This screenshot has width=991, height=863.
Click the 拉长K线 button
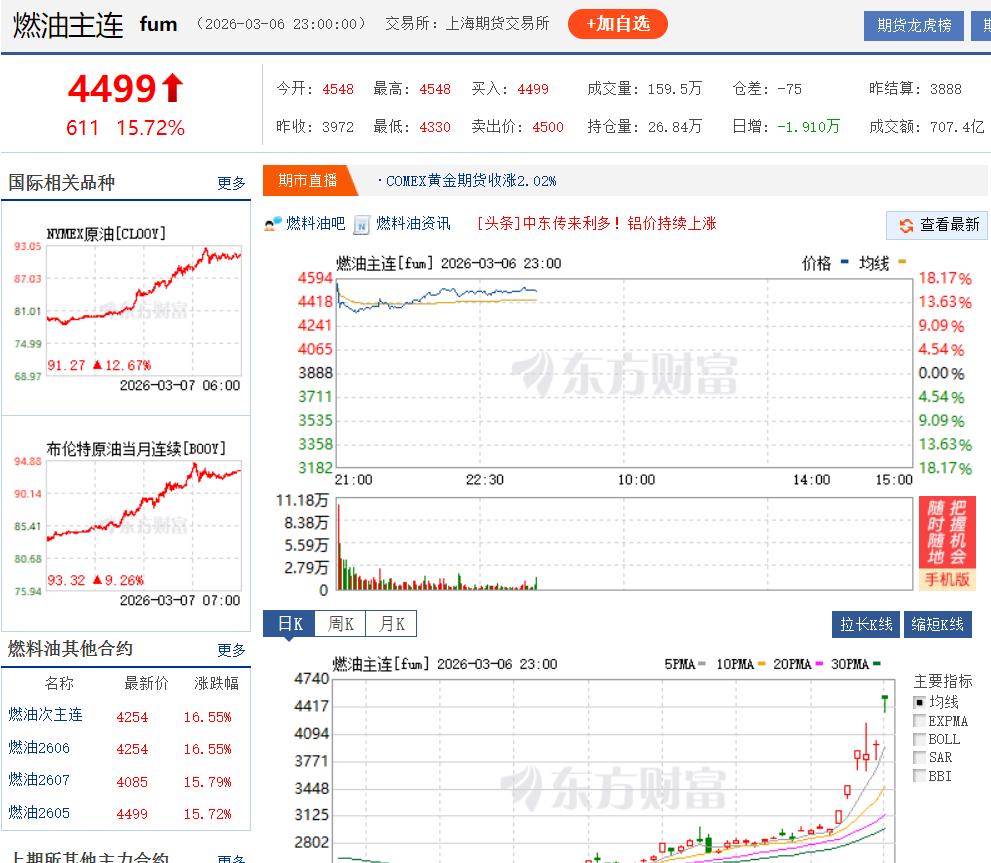point(866,625)
